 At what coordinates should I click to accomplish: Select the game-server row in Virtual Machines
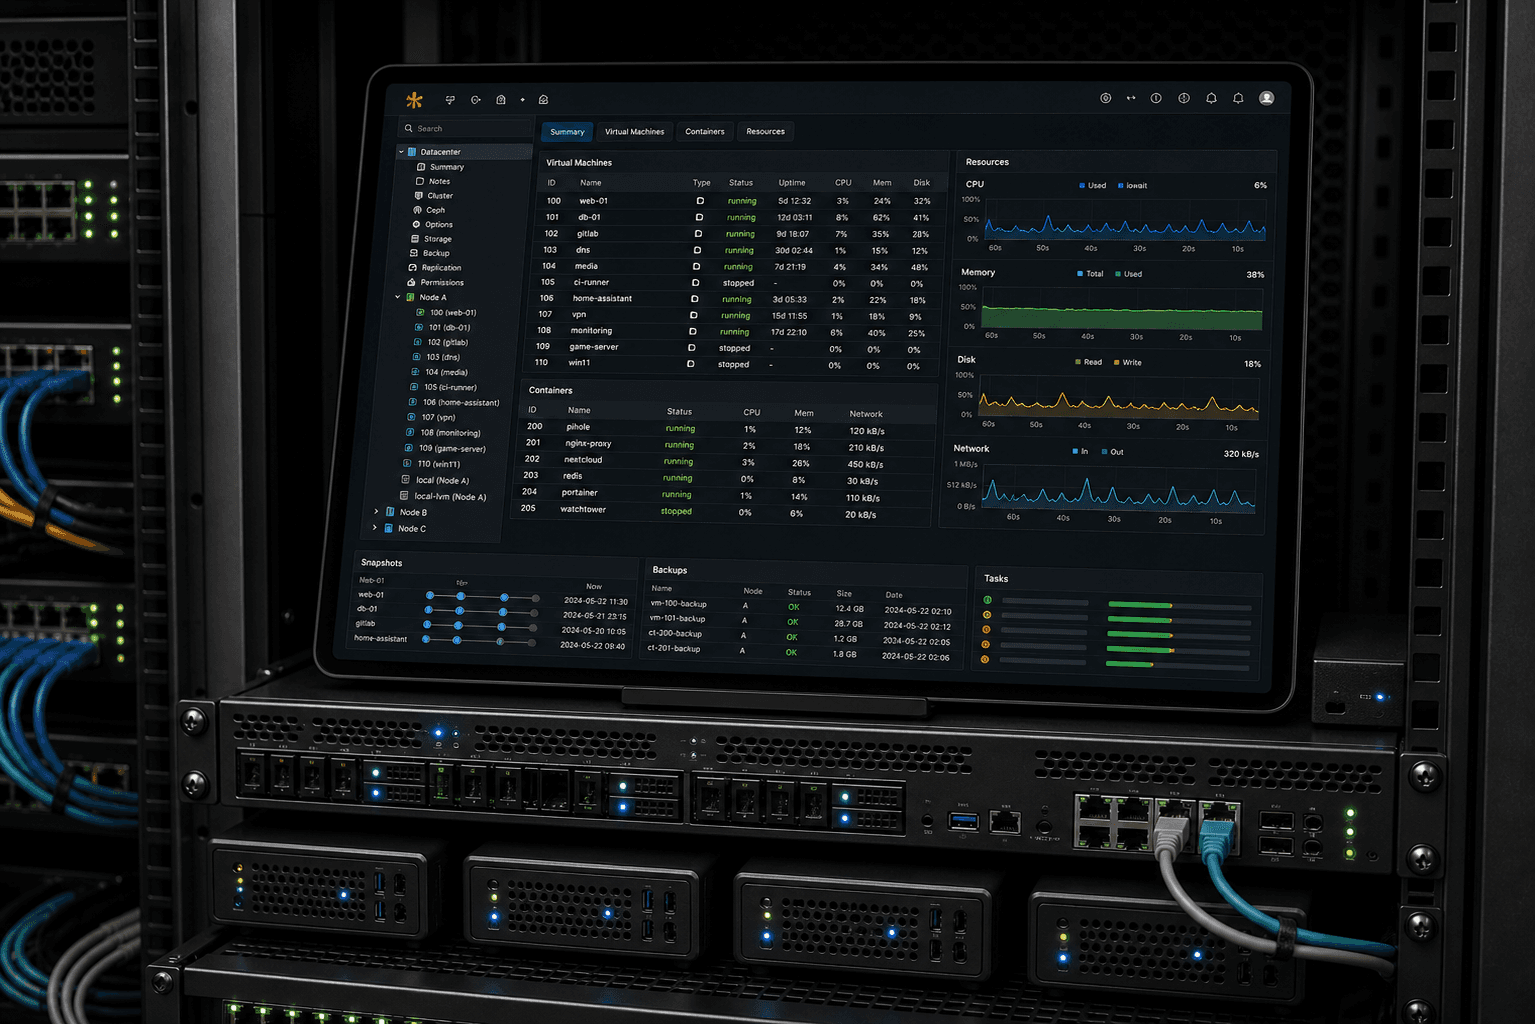734,348
